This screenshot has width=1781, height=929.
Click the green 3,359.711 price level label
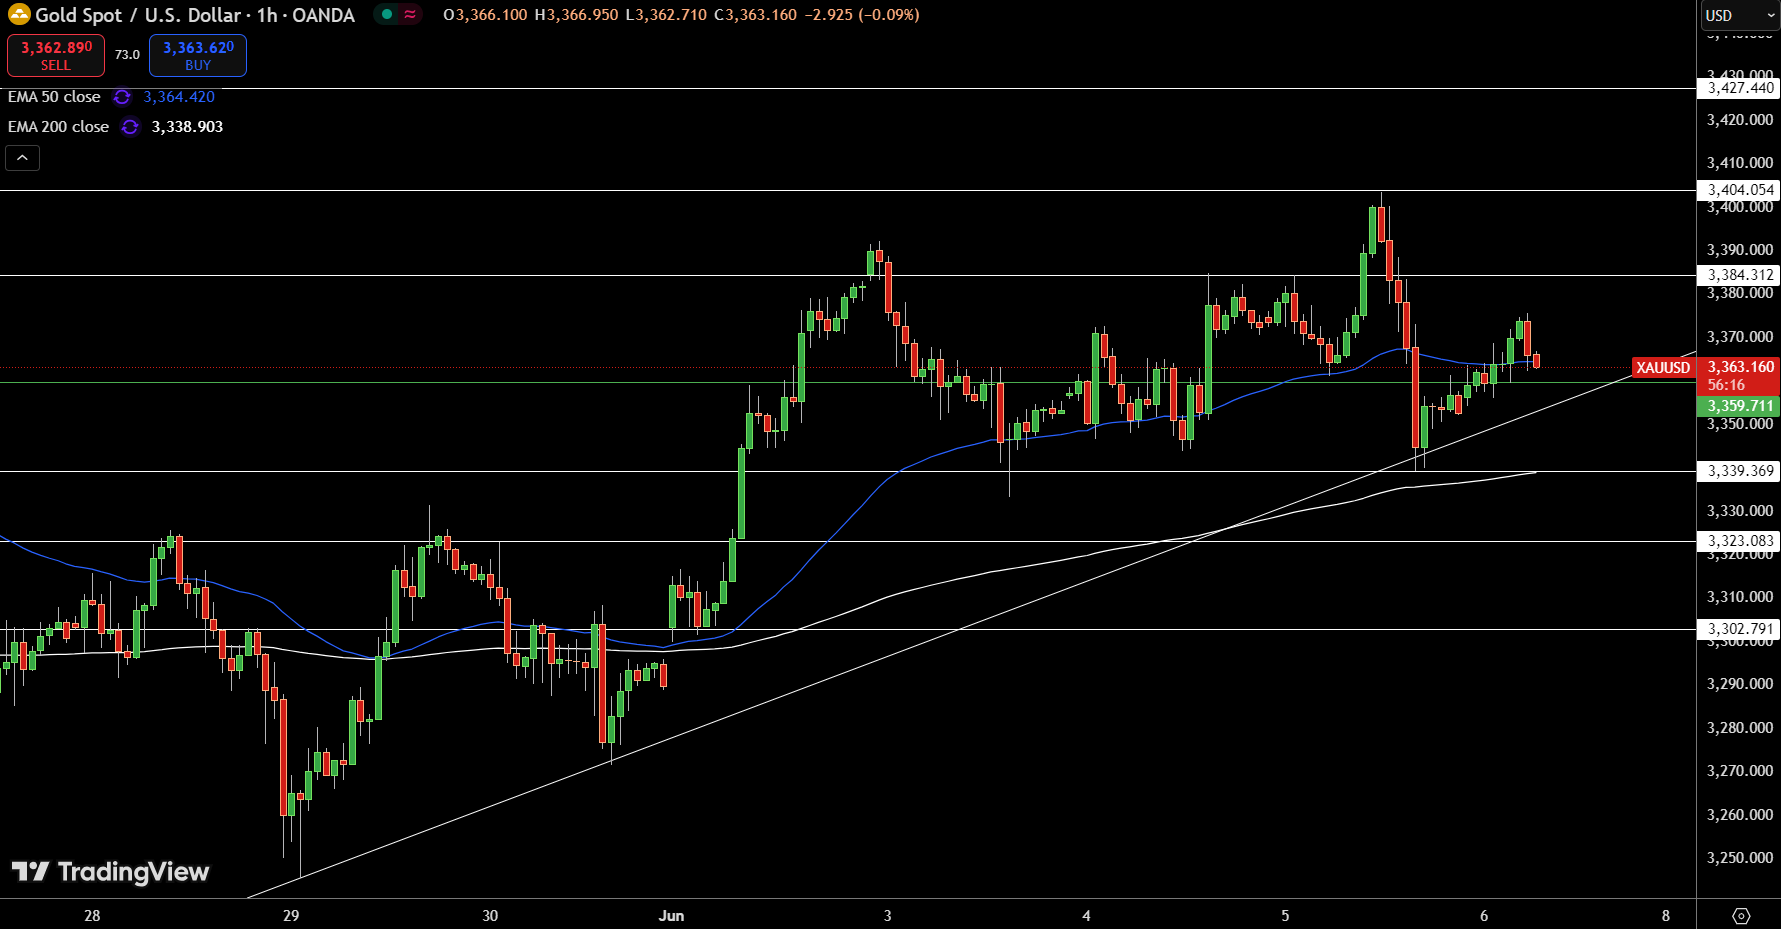tap(1739, 406)
